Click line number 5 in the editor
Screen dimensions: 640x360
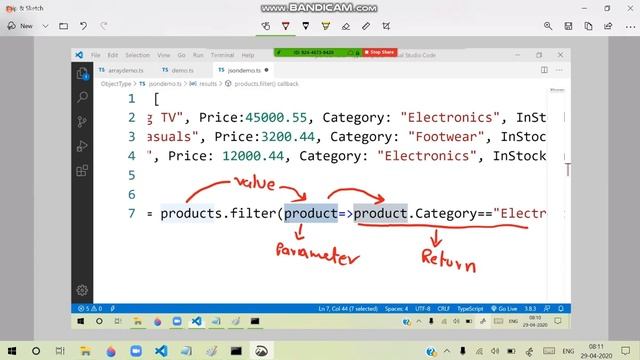click(x=131, y=175)
